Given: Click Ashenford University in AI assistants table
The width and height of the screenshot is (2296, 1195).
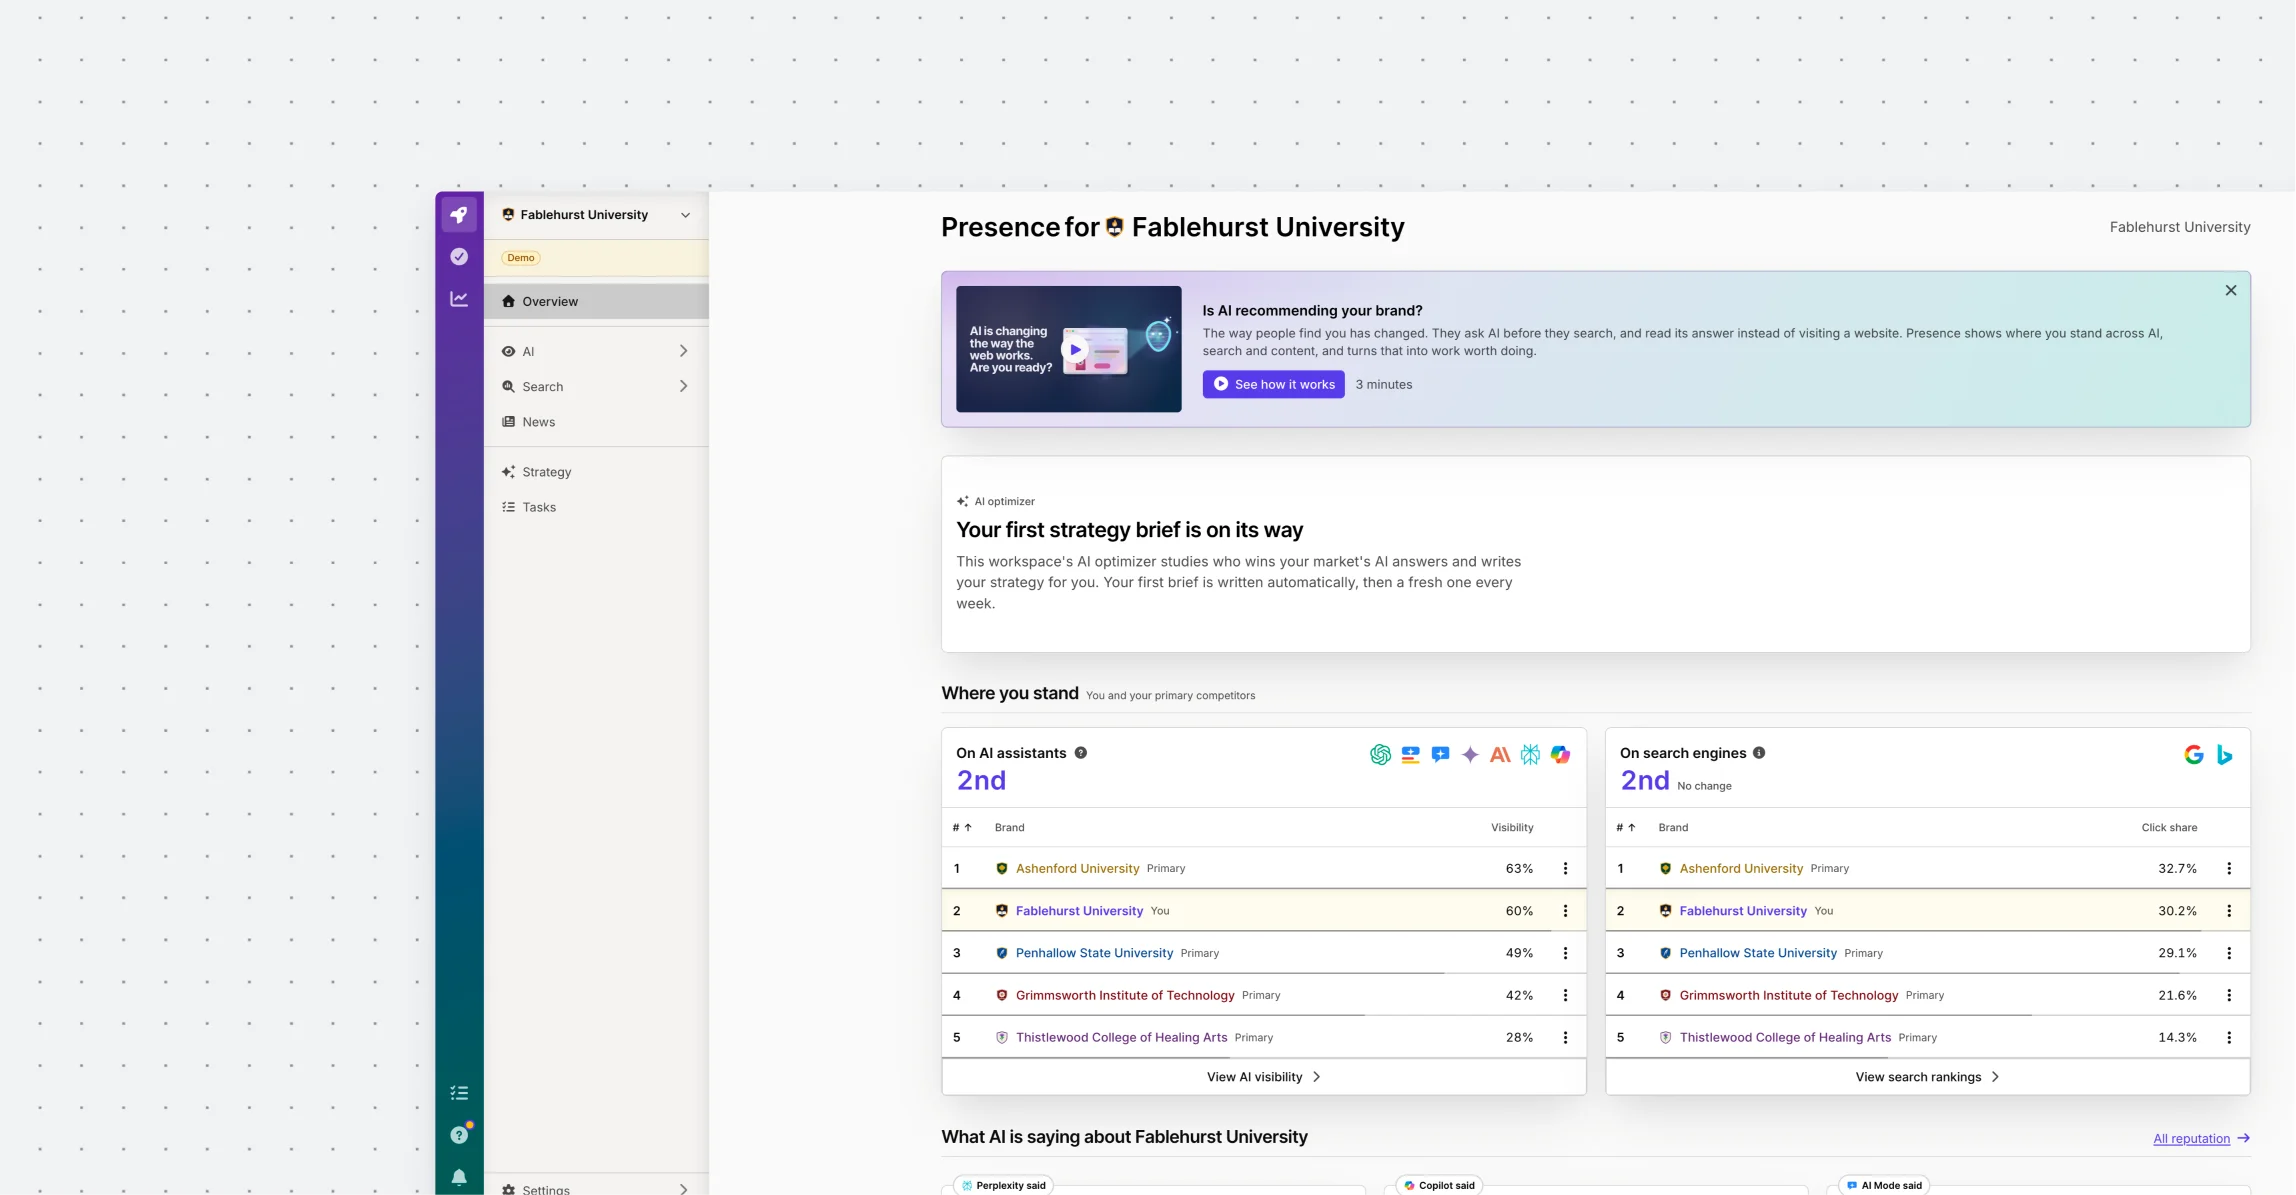Looking at the screenshot, I should [x=1077, y=869].
